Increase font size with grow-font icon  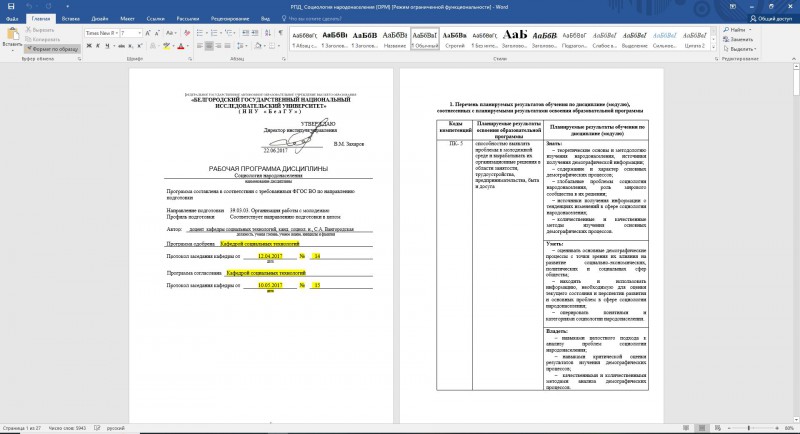coord(148,33)
